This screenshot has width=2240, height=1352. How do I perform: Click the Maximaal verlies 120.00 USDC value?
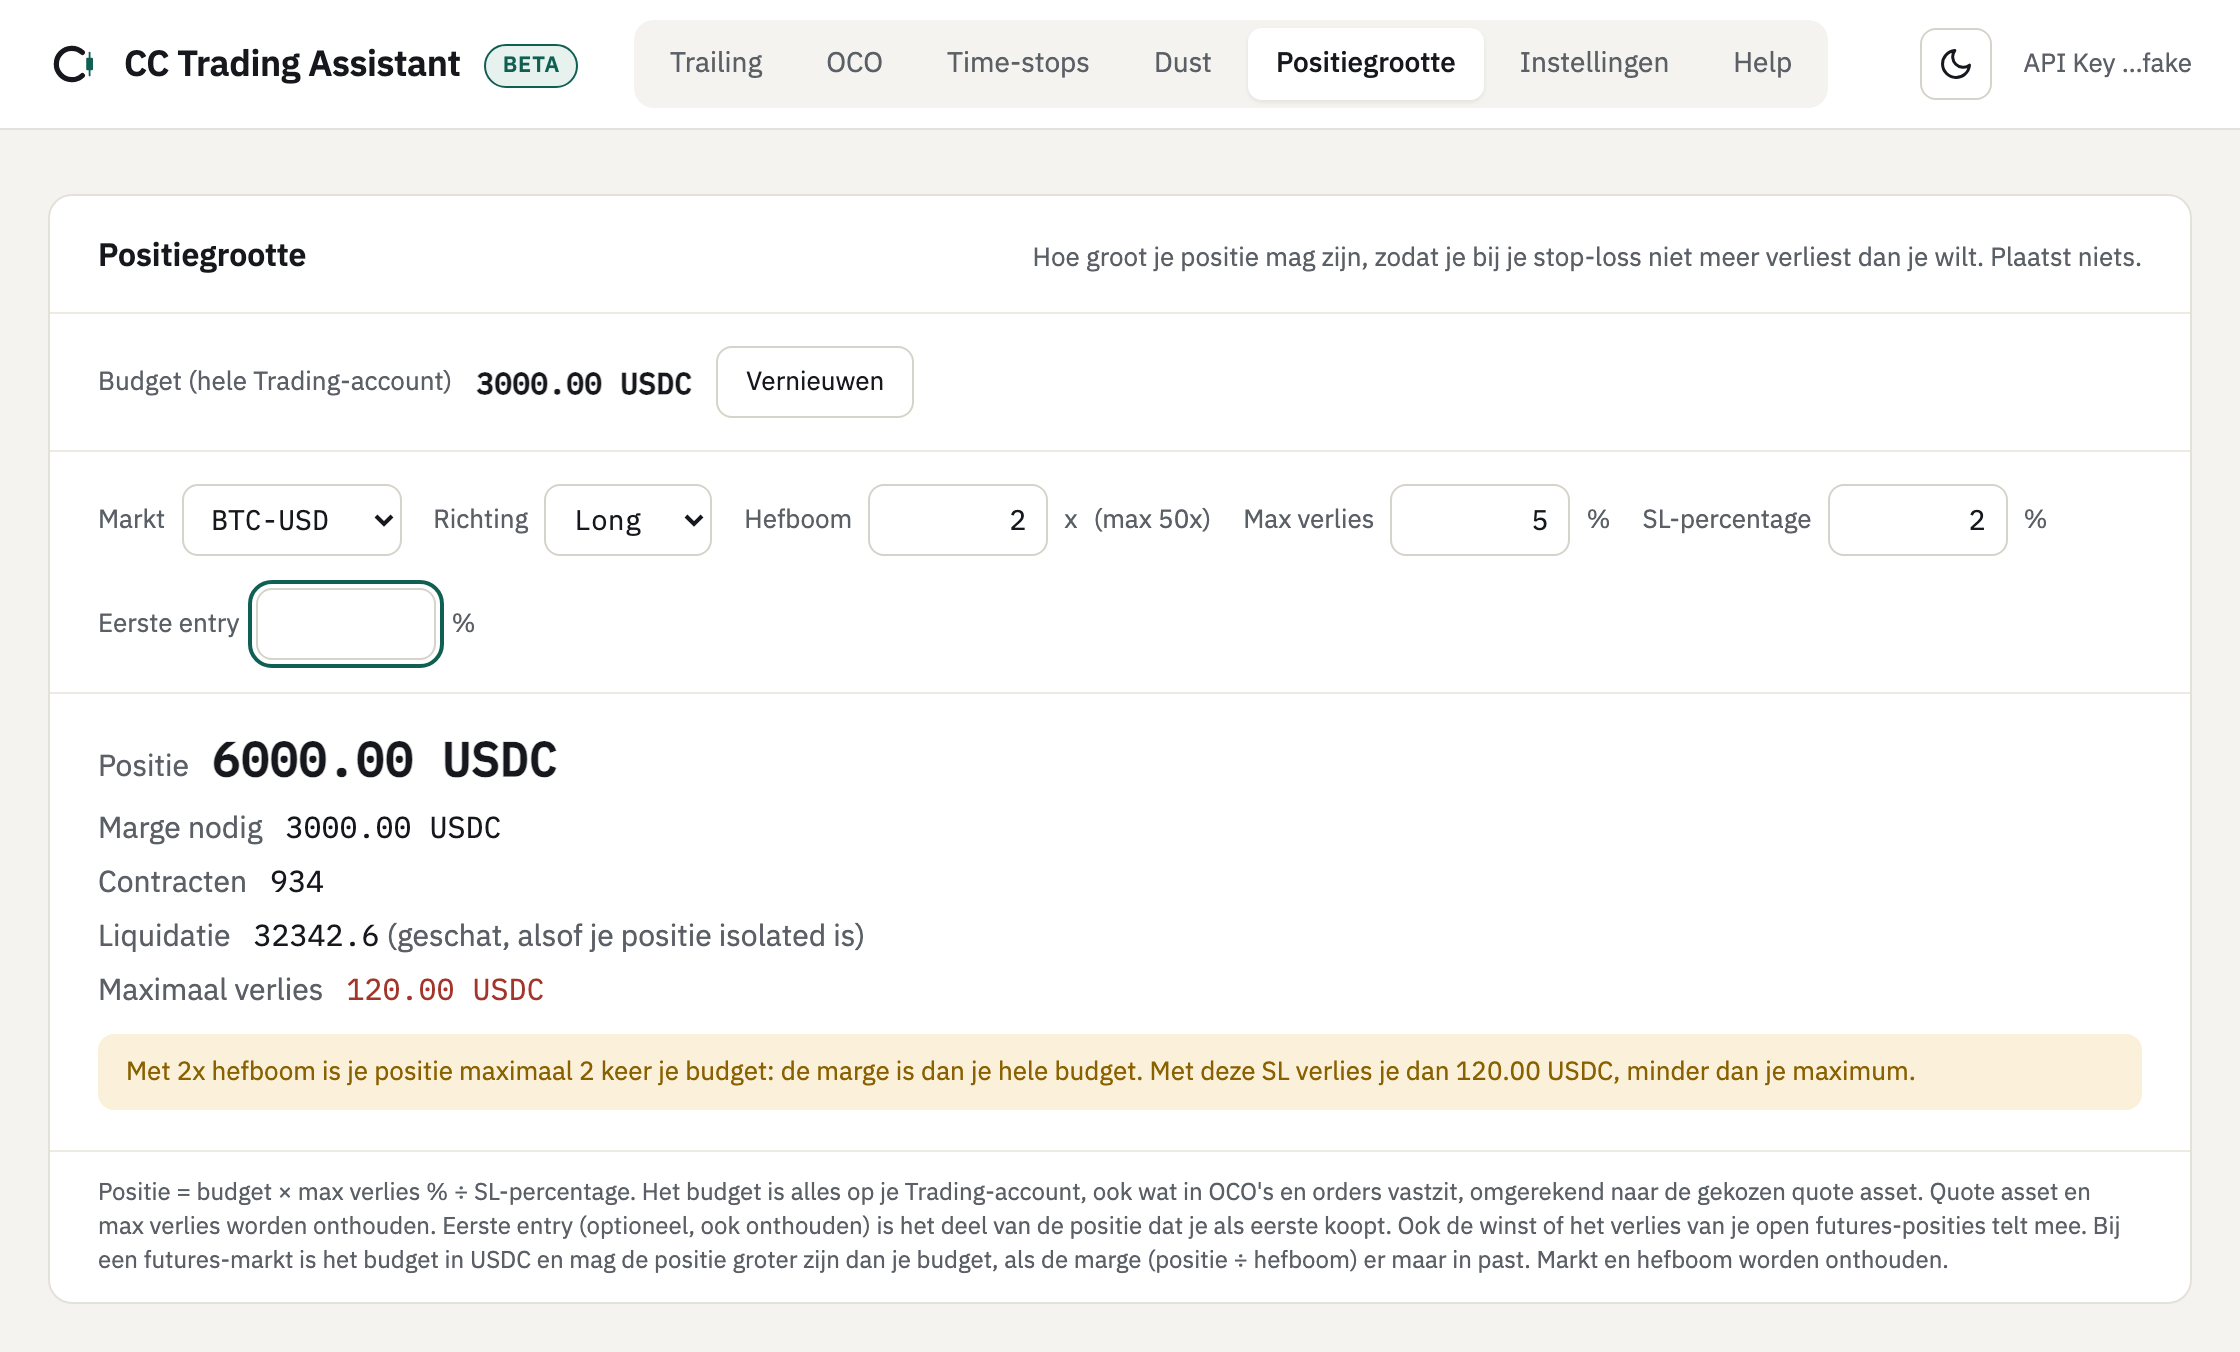pyautogui.click(x=445, y=990)
